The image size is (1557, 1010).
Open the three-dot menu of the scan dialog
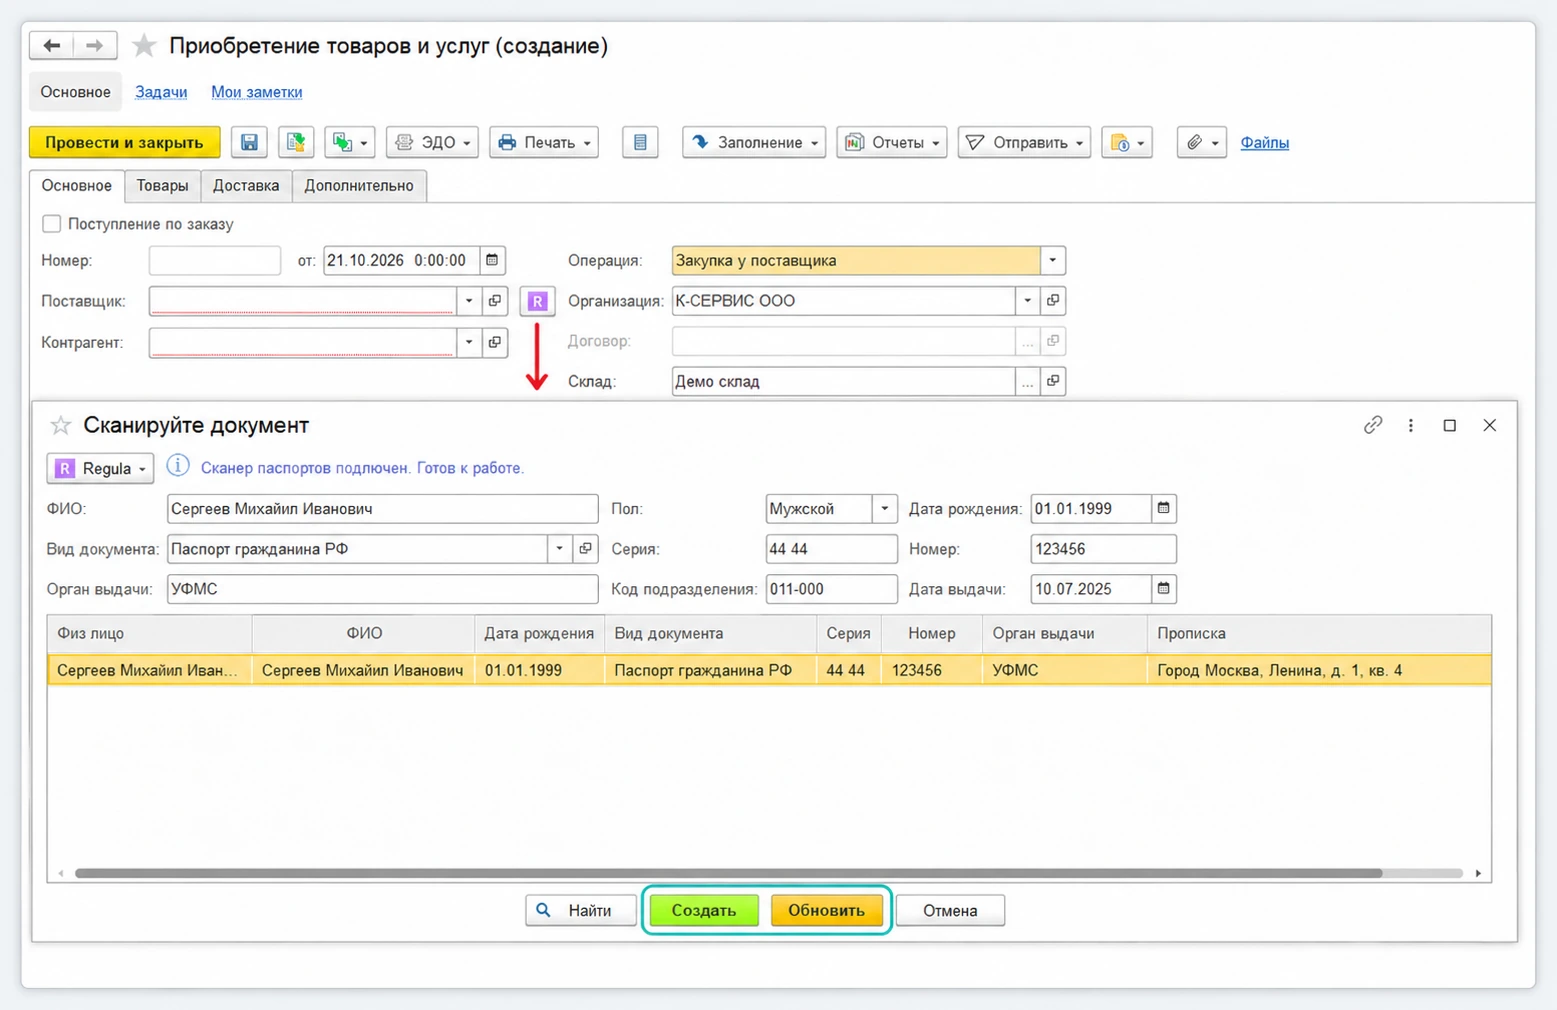(1411, 425)
